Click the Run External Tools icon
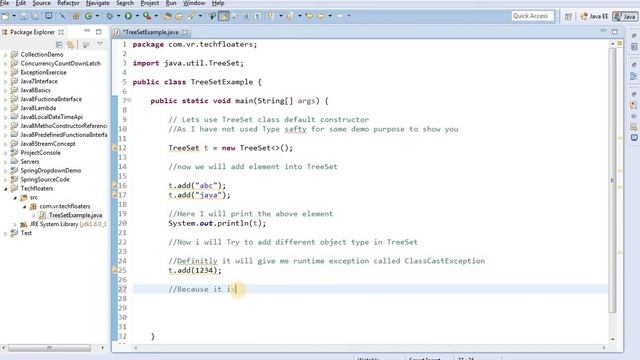The image size is (640, 360). pos(147,16)
